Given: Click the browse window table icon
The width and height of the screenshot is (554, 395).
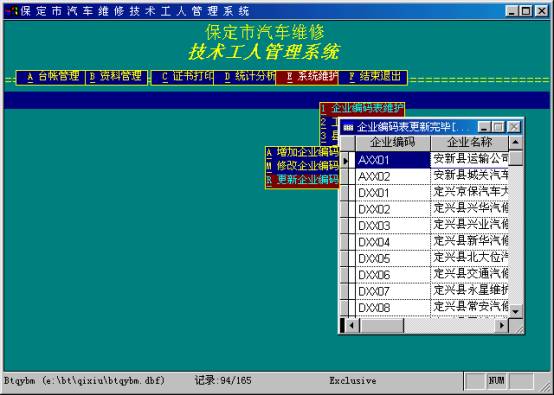Looking at the screenshot, I should (x=348, y=127).
